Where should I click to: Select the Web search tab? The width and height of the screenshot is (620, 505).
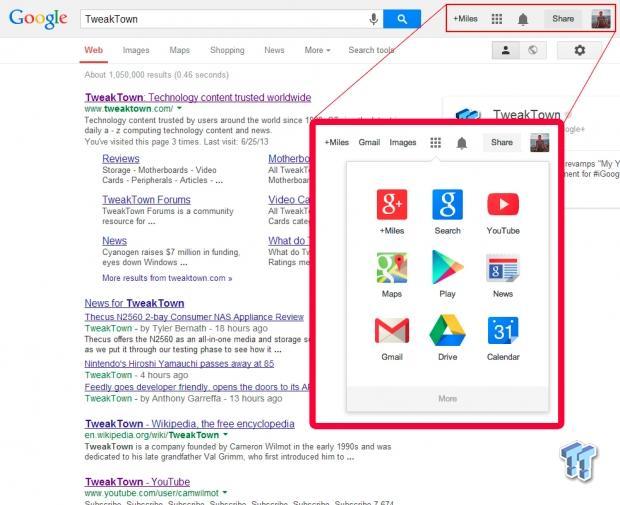[x=94, y=50]
